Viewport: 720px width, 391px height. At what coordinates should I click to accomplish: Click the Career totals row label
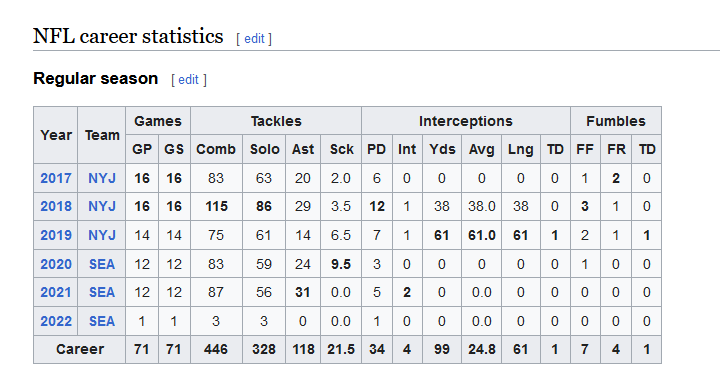pos(80,349)
